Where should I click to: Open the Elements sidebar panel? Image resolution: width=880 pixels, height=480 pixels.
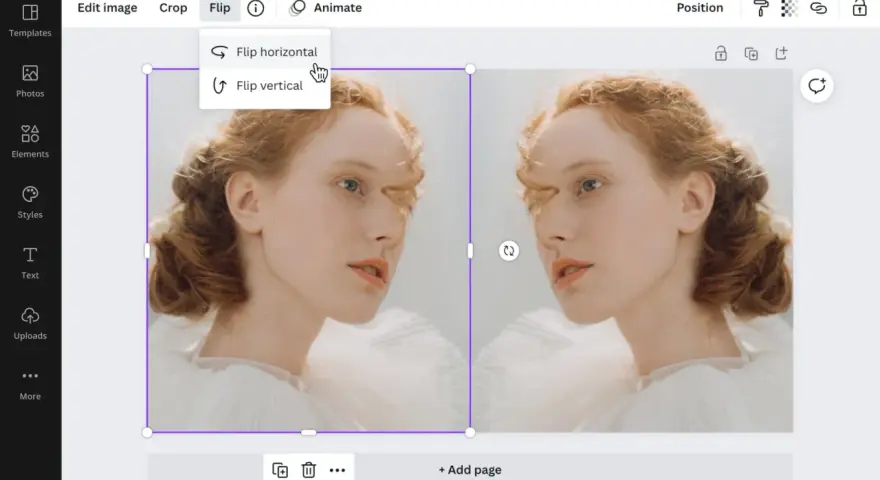30,141
